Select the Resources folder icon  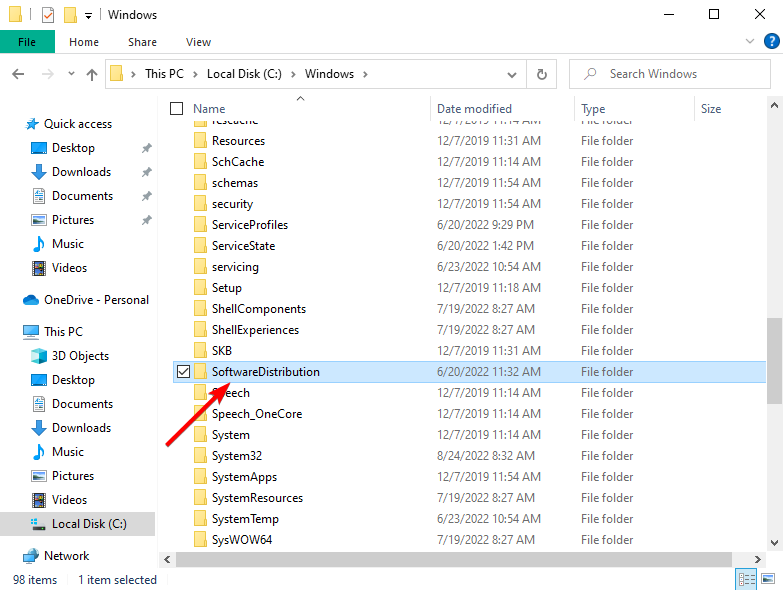point(200,141)
